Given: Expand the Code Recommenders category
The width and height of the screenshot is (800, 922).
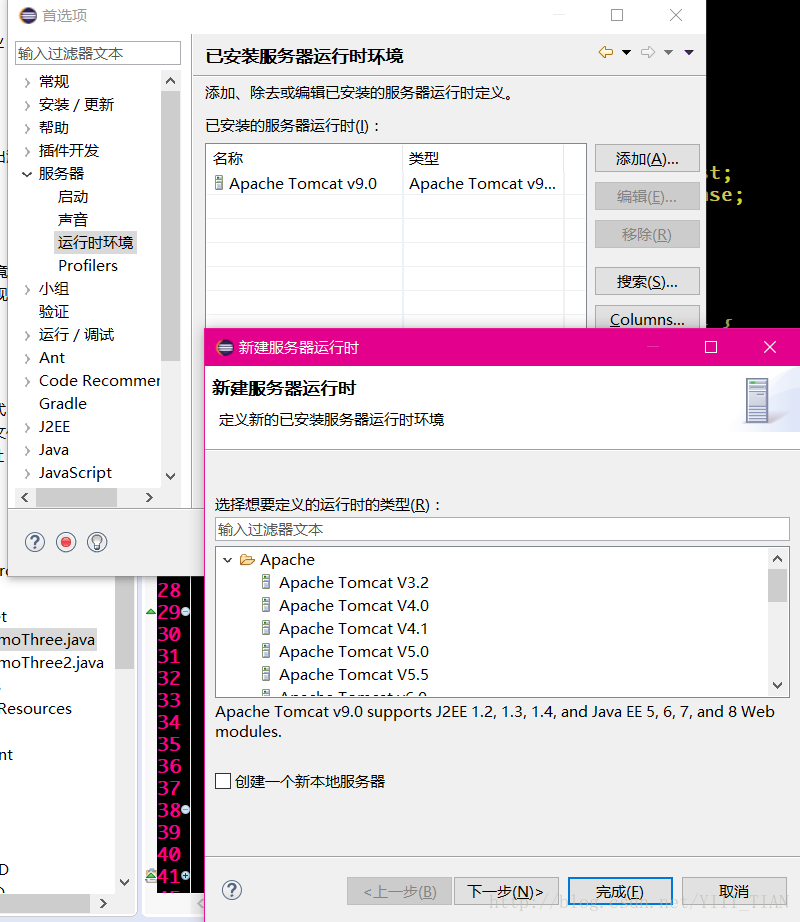Looking at the screenshot, I should [27, 381].
